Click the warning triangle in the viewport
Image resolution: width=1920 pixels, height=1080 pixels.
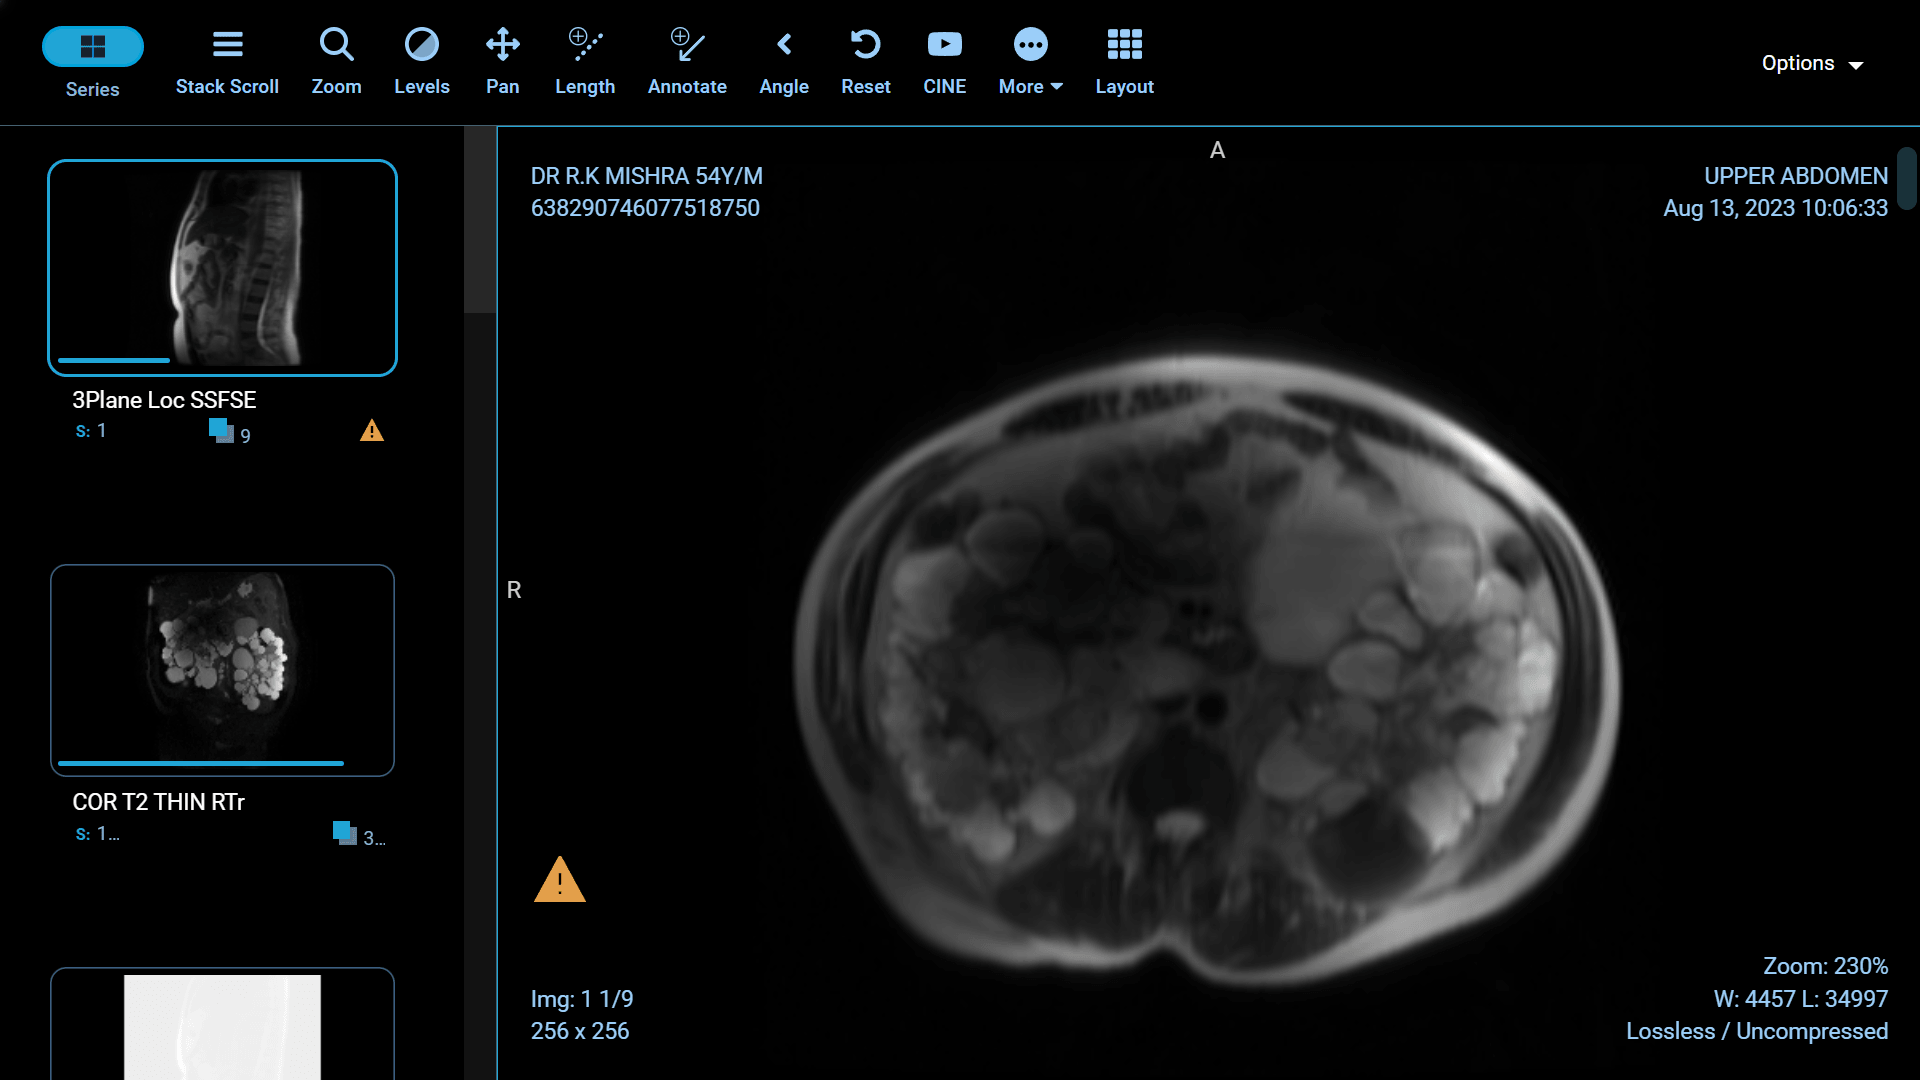coord(561,881)
